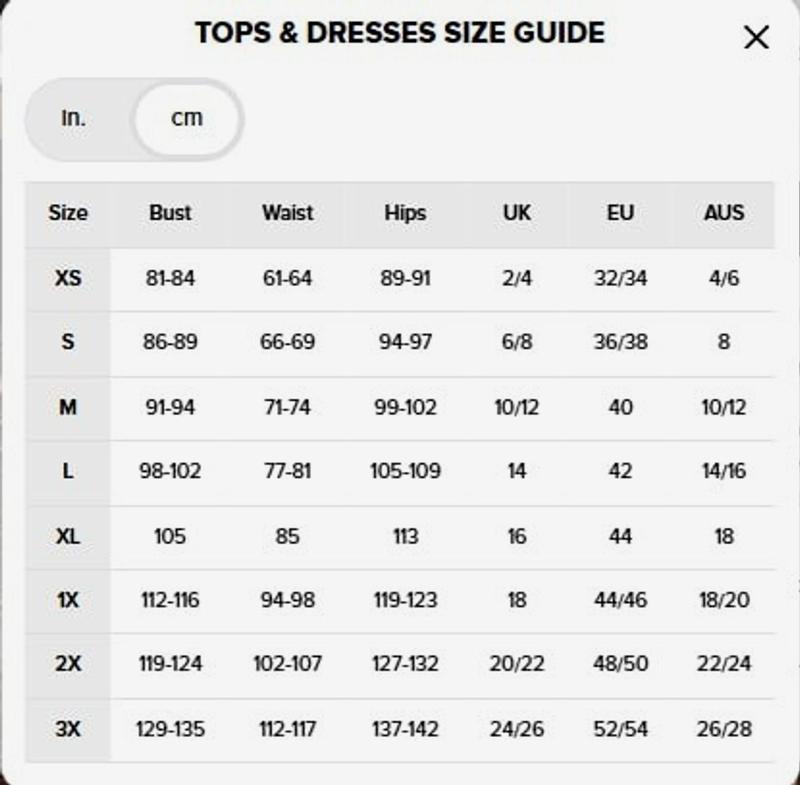
Task: Select the 3X size row label
Action: point(68,729)
